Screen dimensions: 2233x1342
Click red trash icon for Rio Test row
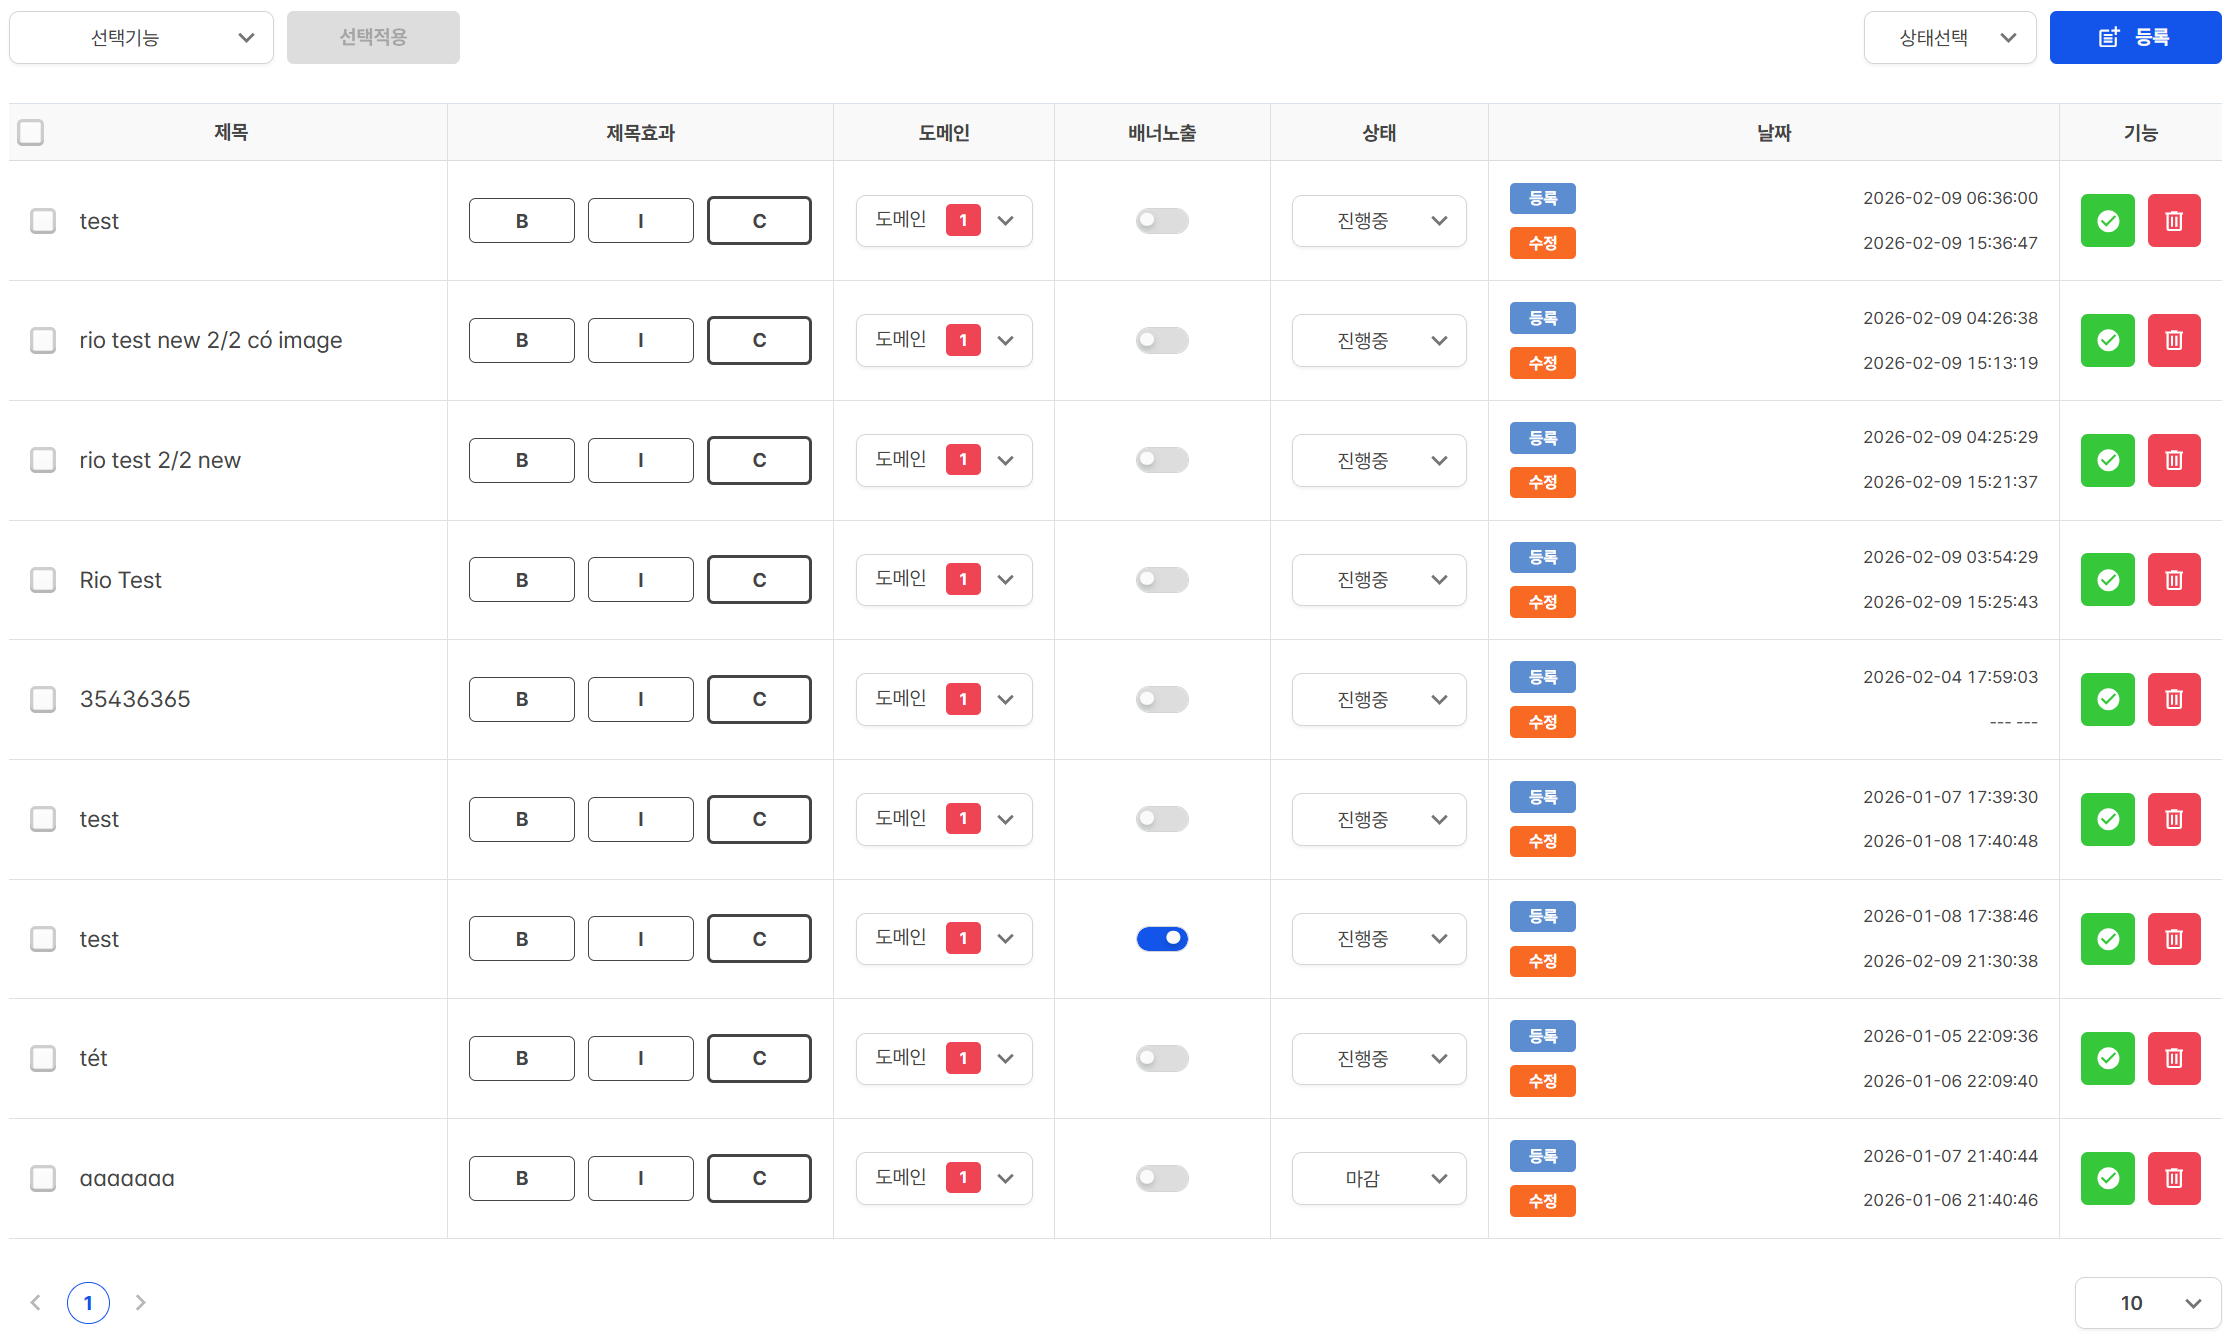[2173, 580]
